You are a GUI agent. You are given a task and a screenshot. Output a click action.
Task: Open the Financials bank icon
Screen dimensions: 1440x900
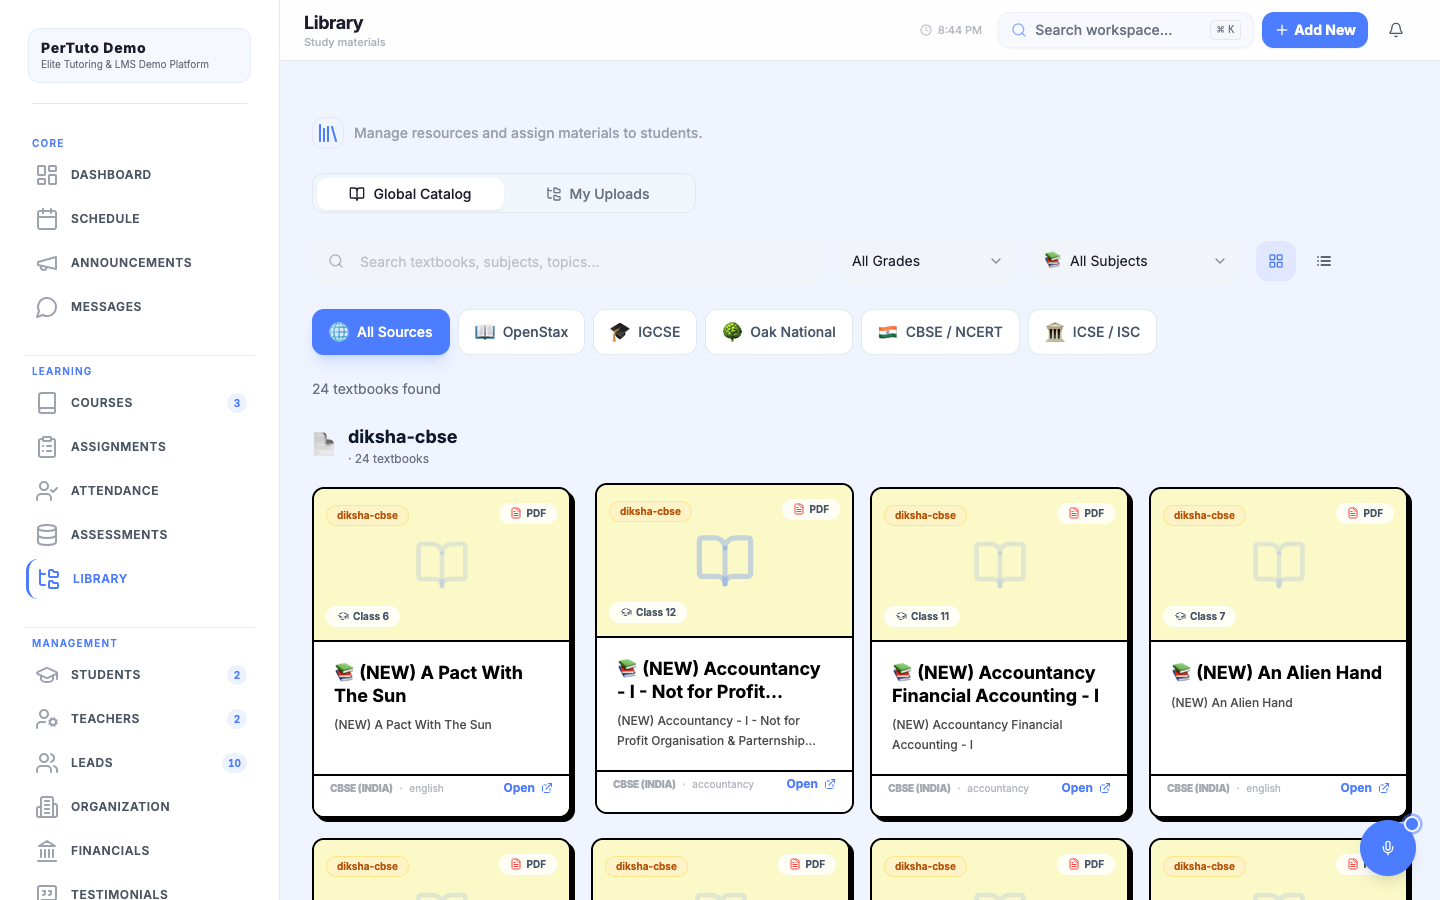tap(47, 851)
